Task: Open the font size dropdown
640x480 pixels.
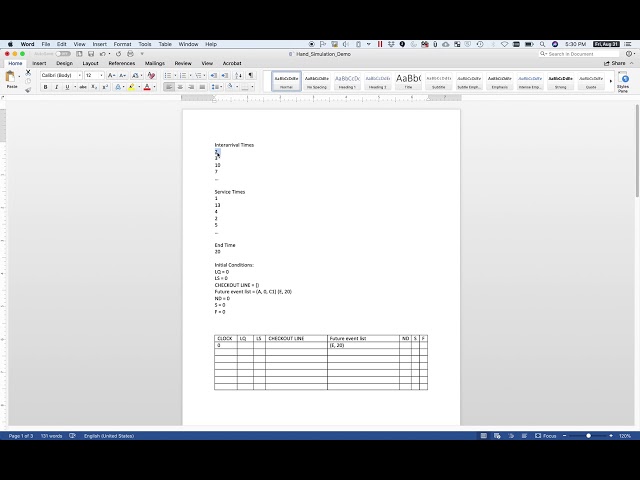Action: pos(101,76)
